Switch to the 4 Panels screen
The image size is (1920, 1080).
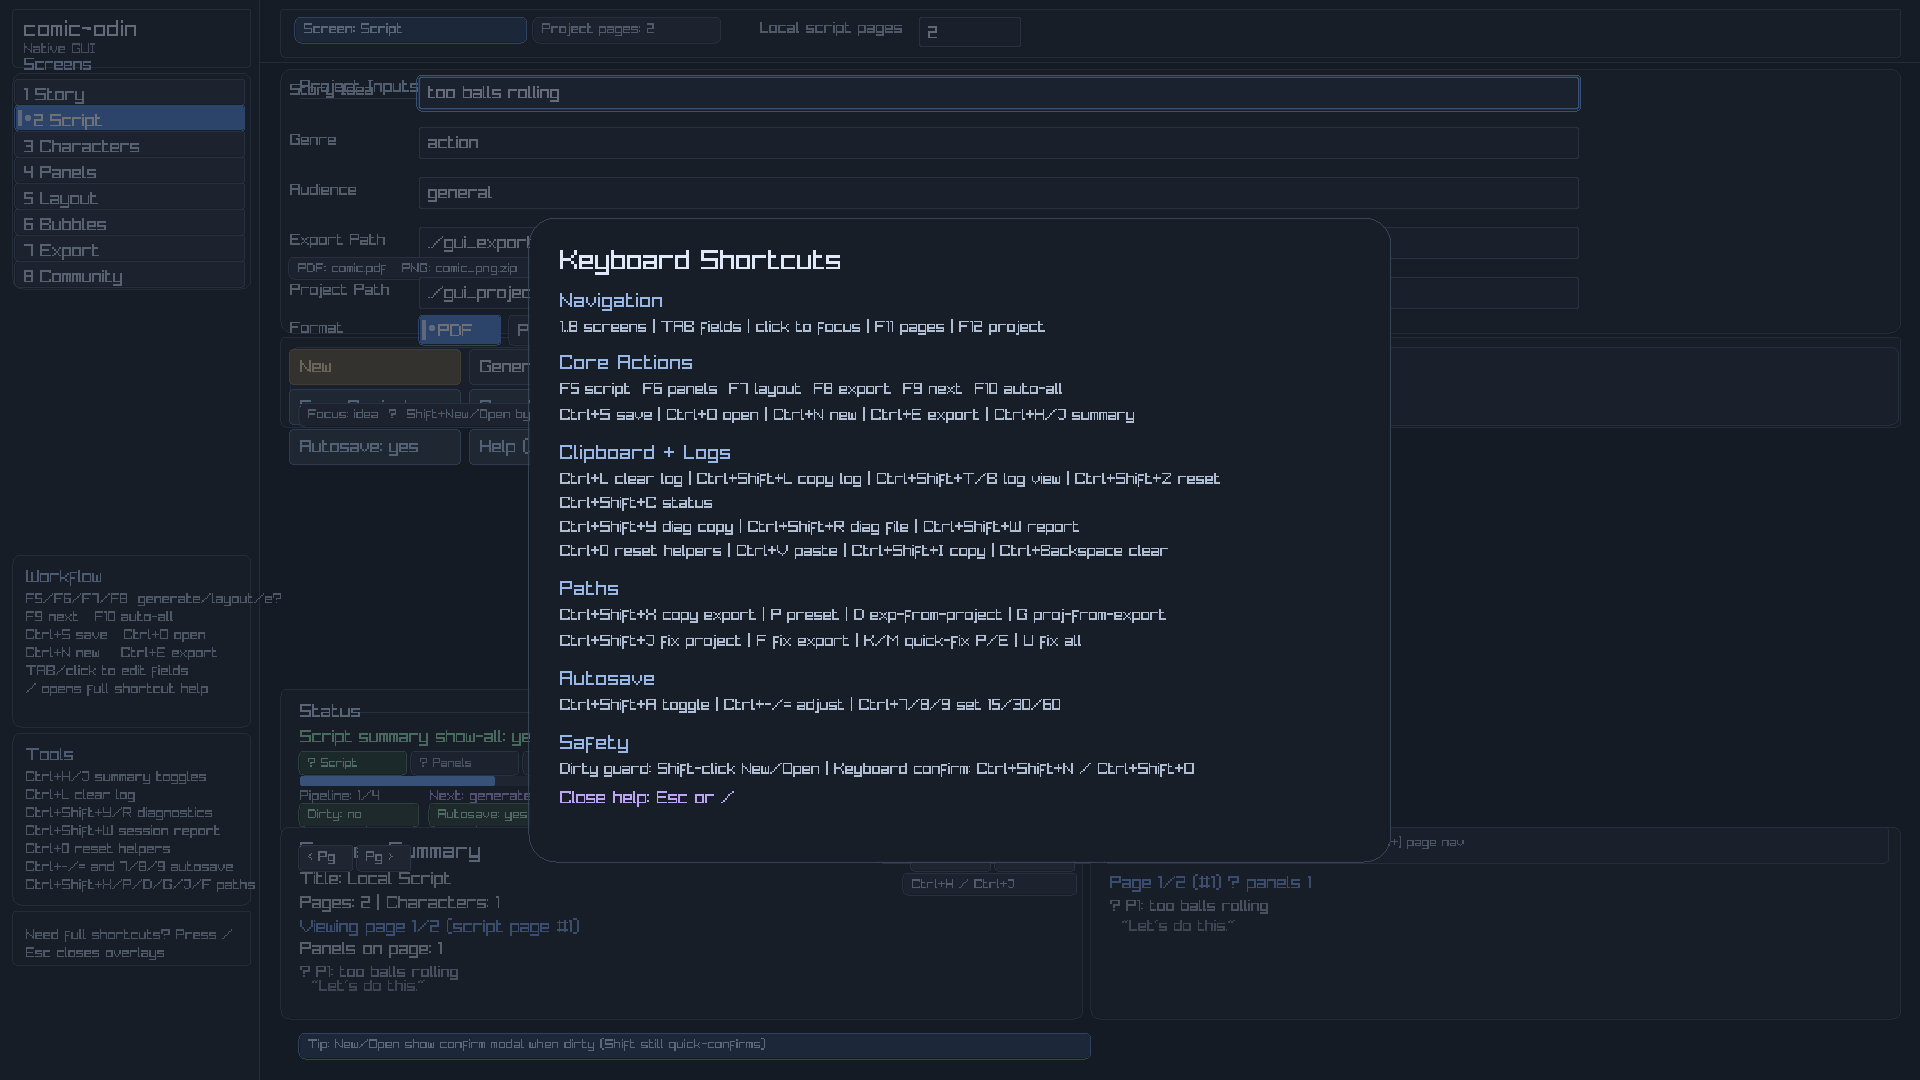click(130, 172)
